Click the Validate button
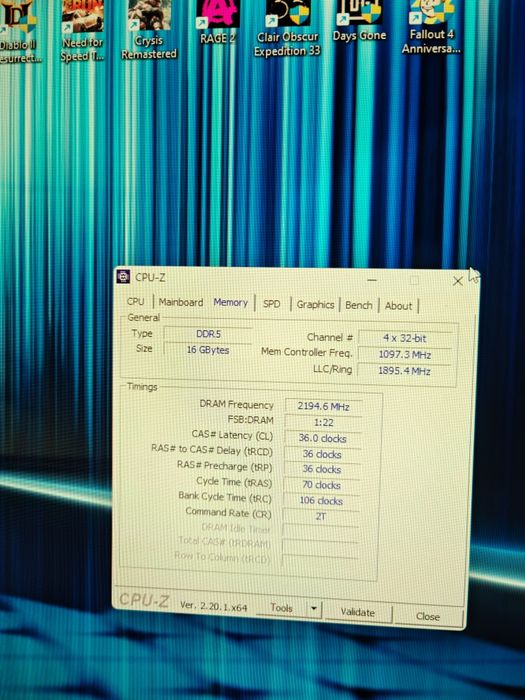The width and height of the screenshot is (525, 700). (x=358, y=612)
